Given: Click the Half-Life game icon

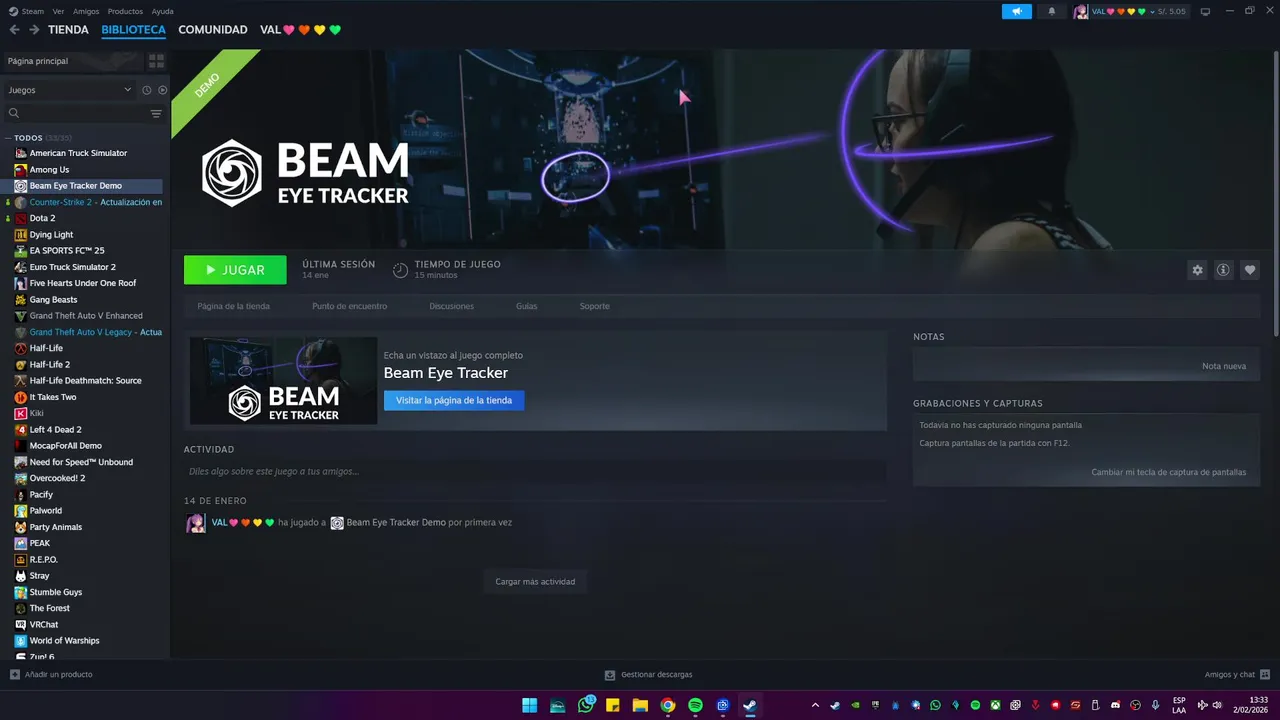Looking at the screenshot, I should [x=21, y=348].
